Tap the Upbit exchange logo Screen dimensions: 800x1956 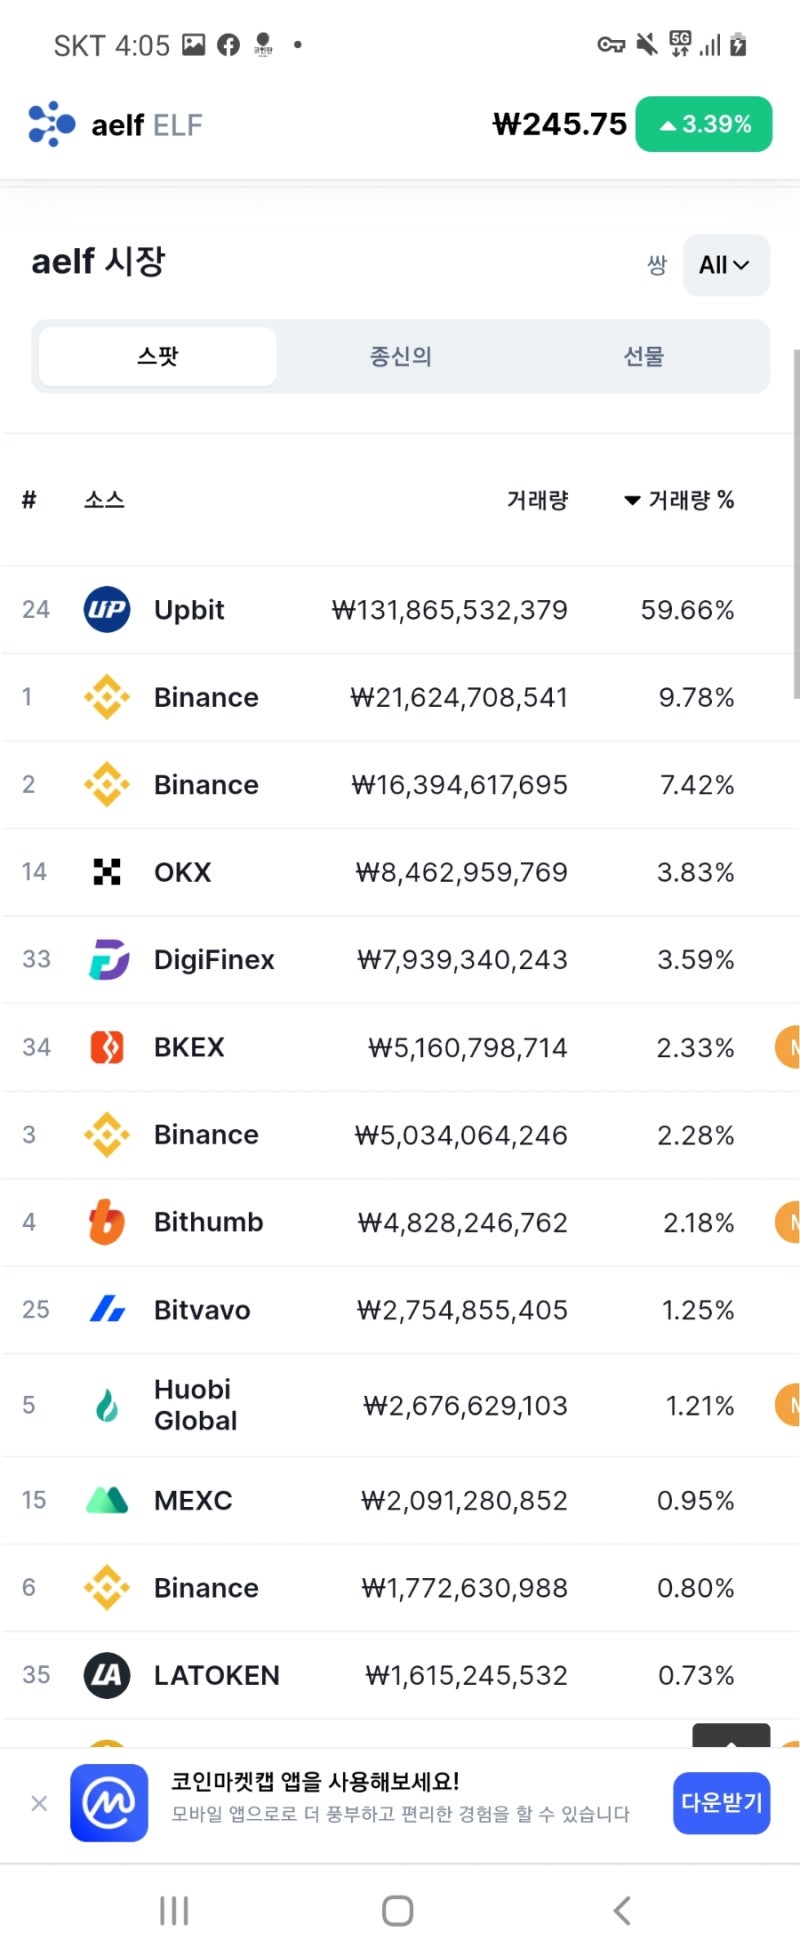[107, 610]
